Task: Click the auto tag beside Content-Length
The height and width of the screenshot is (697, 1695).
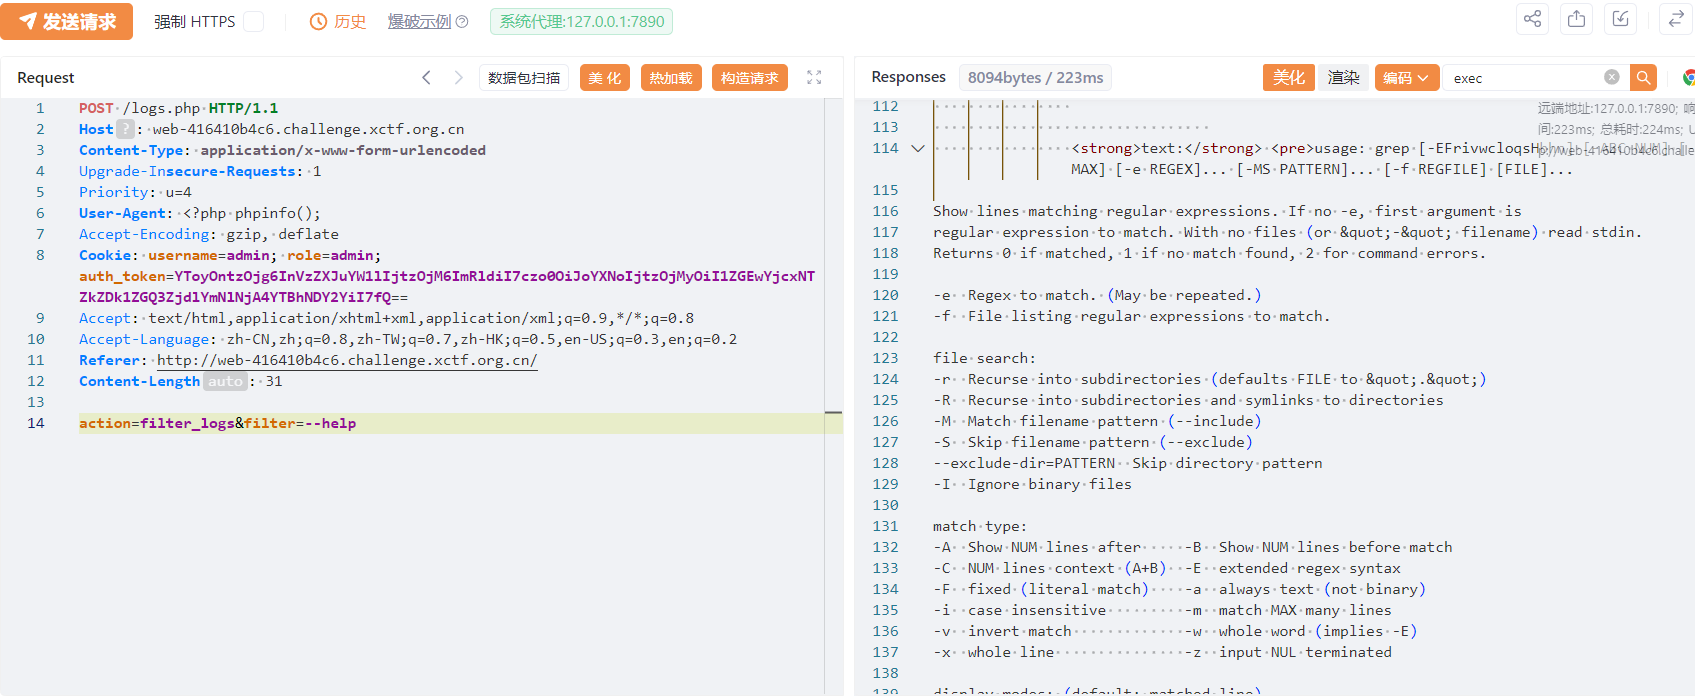Action: point(225,381)
